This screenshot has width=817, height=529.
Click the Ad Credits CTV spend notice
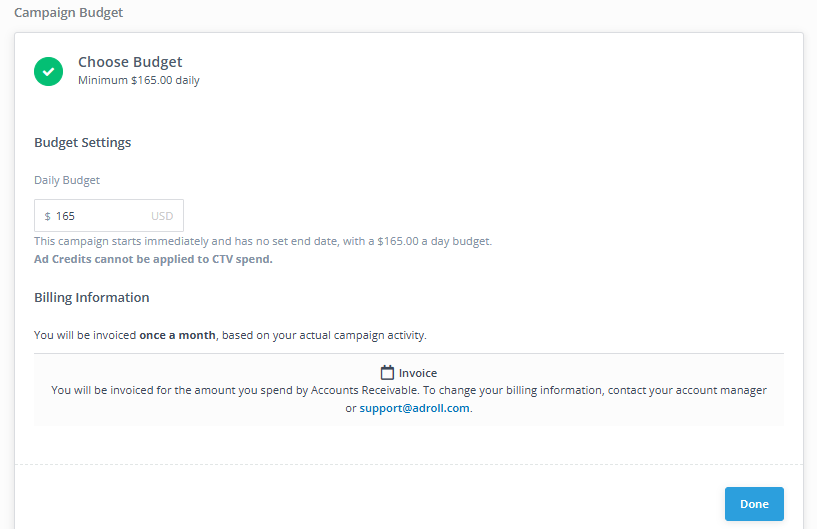tap(153, 259)
